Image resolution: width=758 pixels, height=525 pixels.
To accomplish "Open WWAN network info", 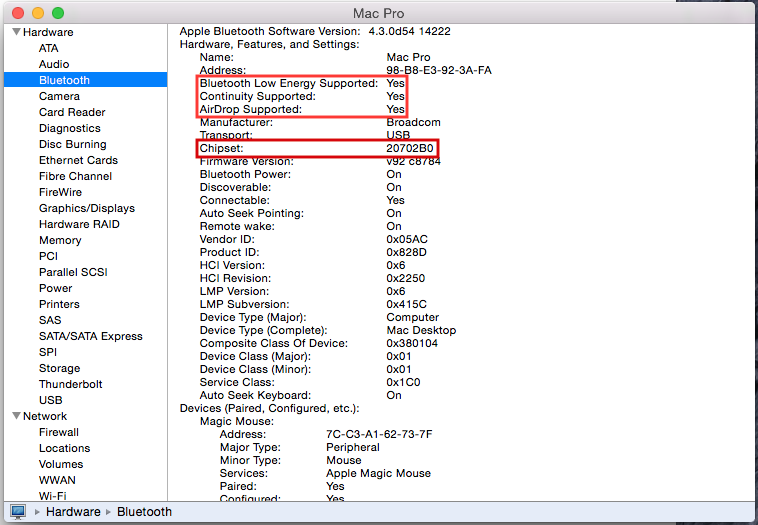I will point(57,480).
